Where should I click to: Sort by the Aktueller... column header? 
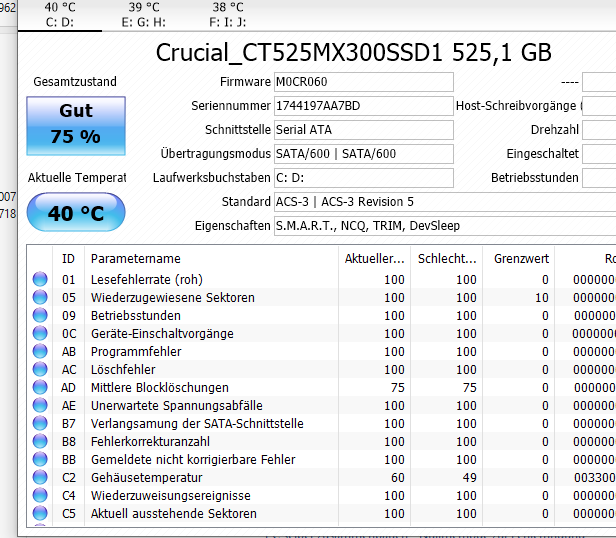[x=374, y=259]
